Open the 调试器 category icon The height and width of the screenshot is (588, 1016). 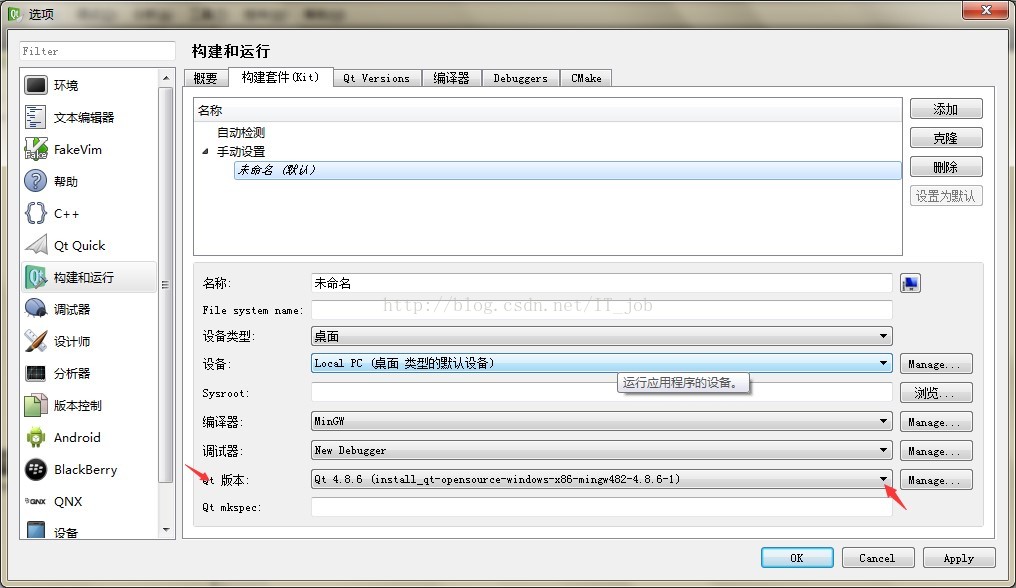pos(36,309)
